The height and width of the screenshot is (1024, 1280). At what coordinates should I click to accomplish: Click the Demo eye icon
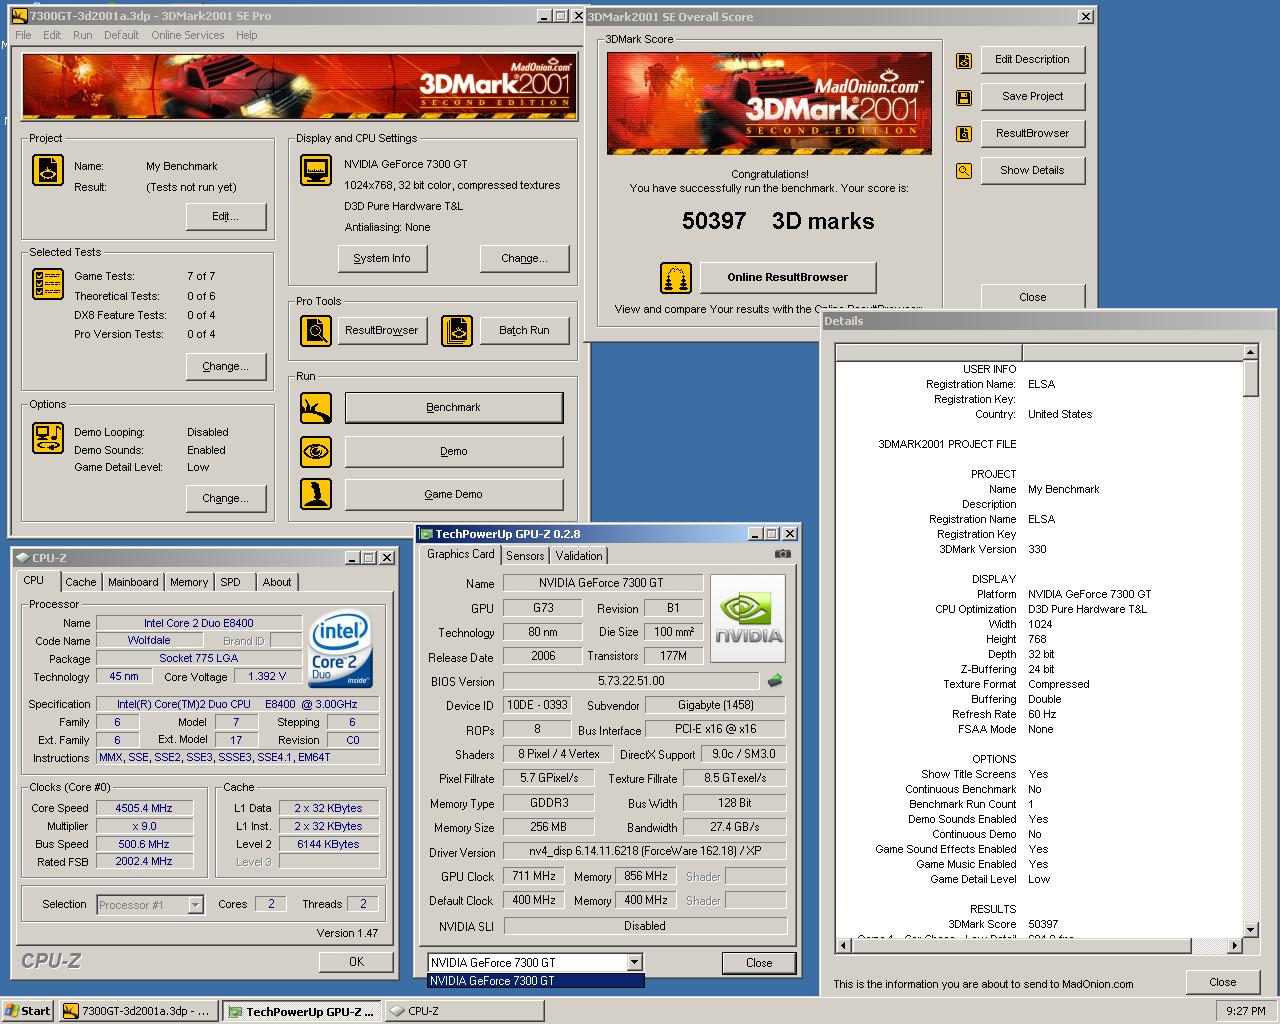[316, 451]
